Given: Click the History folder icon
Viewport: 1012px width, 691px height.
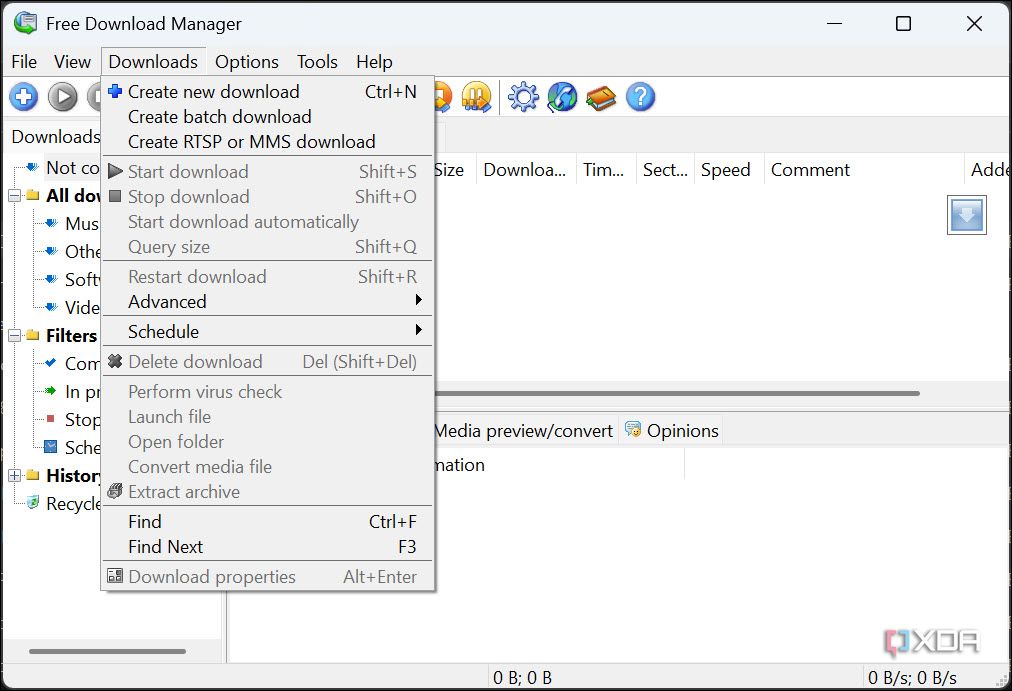Looking at the screenshot, I should point(33,476).
